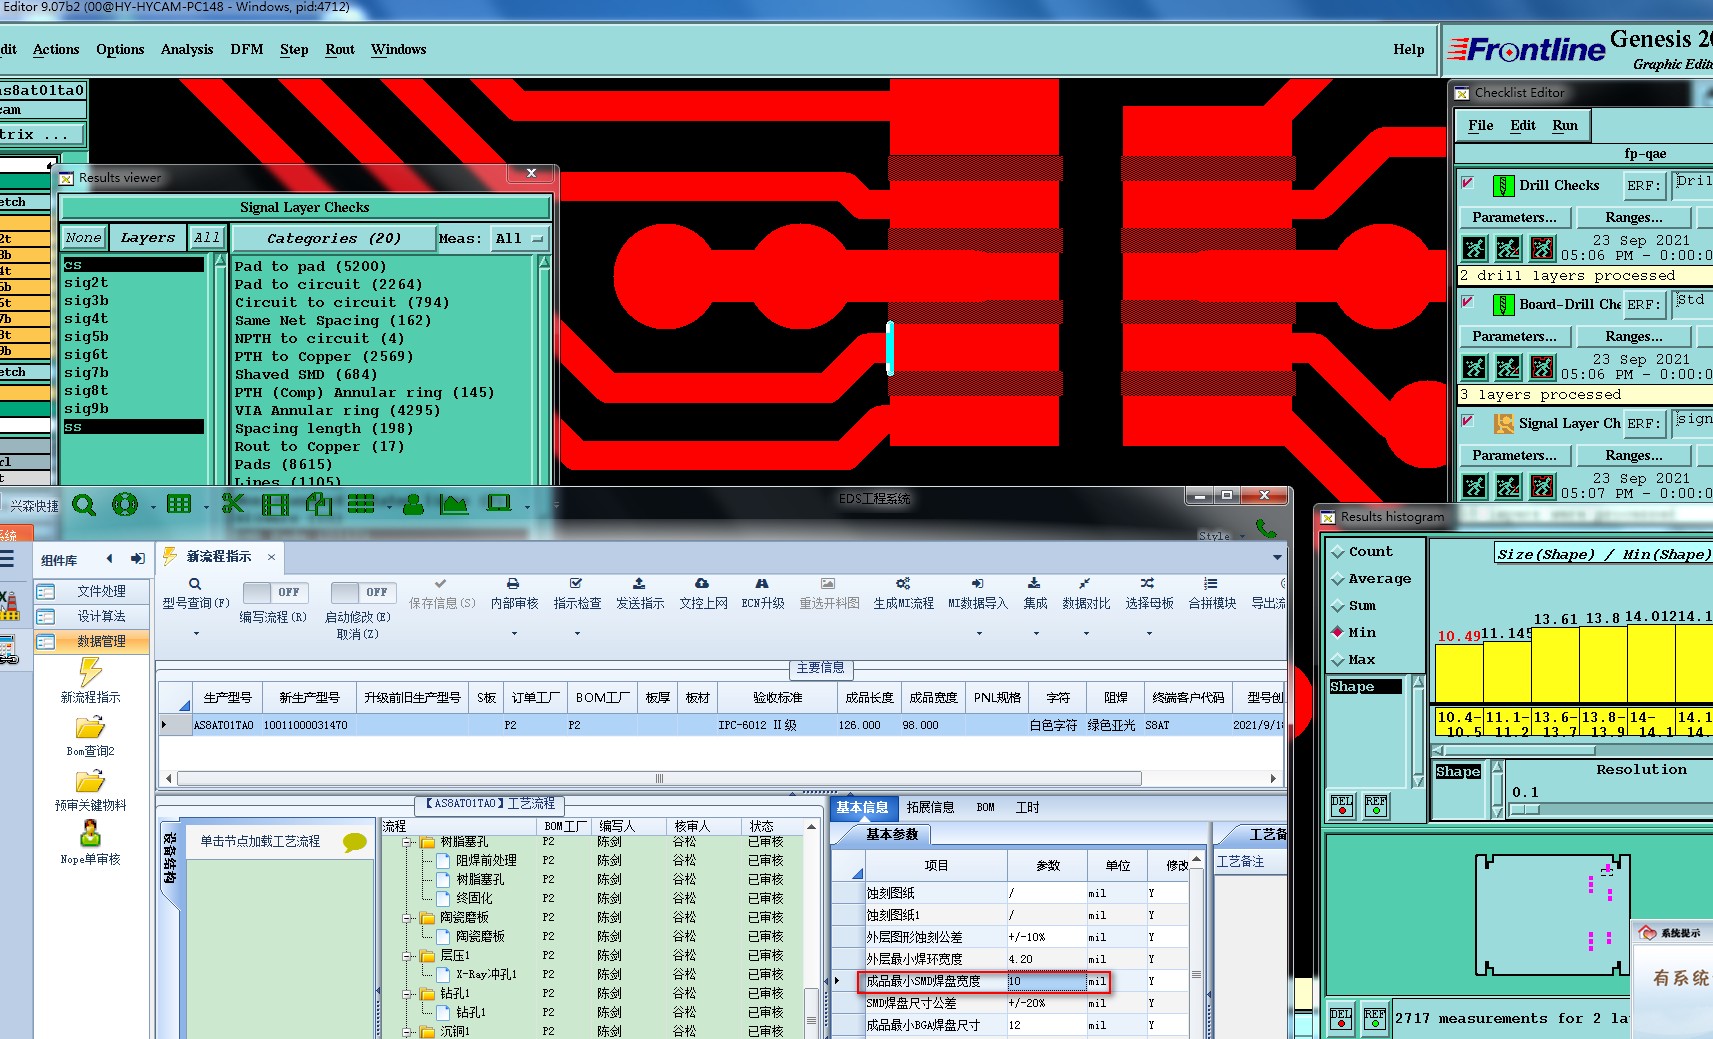Click the ERF: button beside Drill Checks
This screenshot has width=1713, height=1039.
tap(1643, 185)
